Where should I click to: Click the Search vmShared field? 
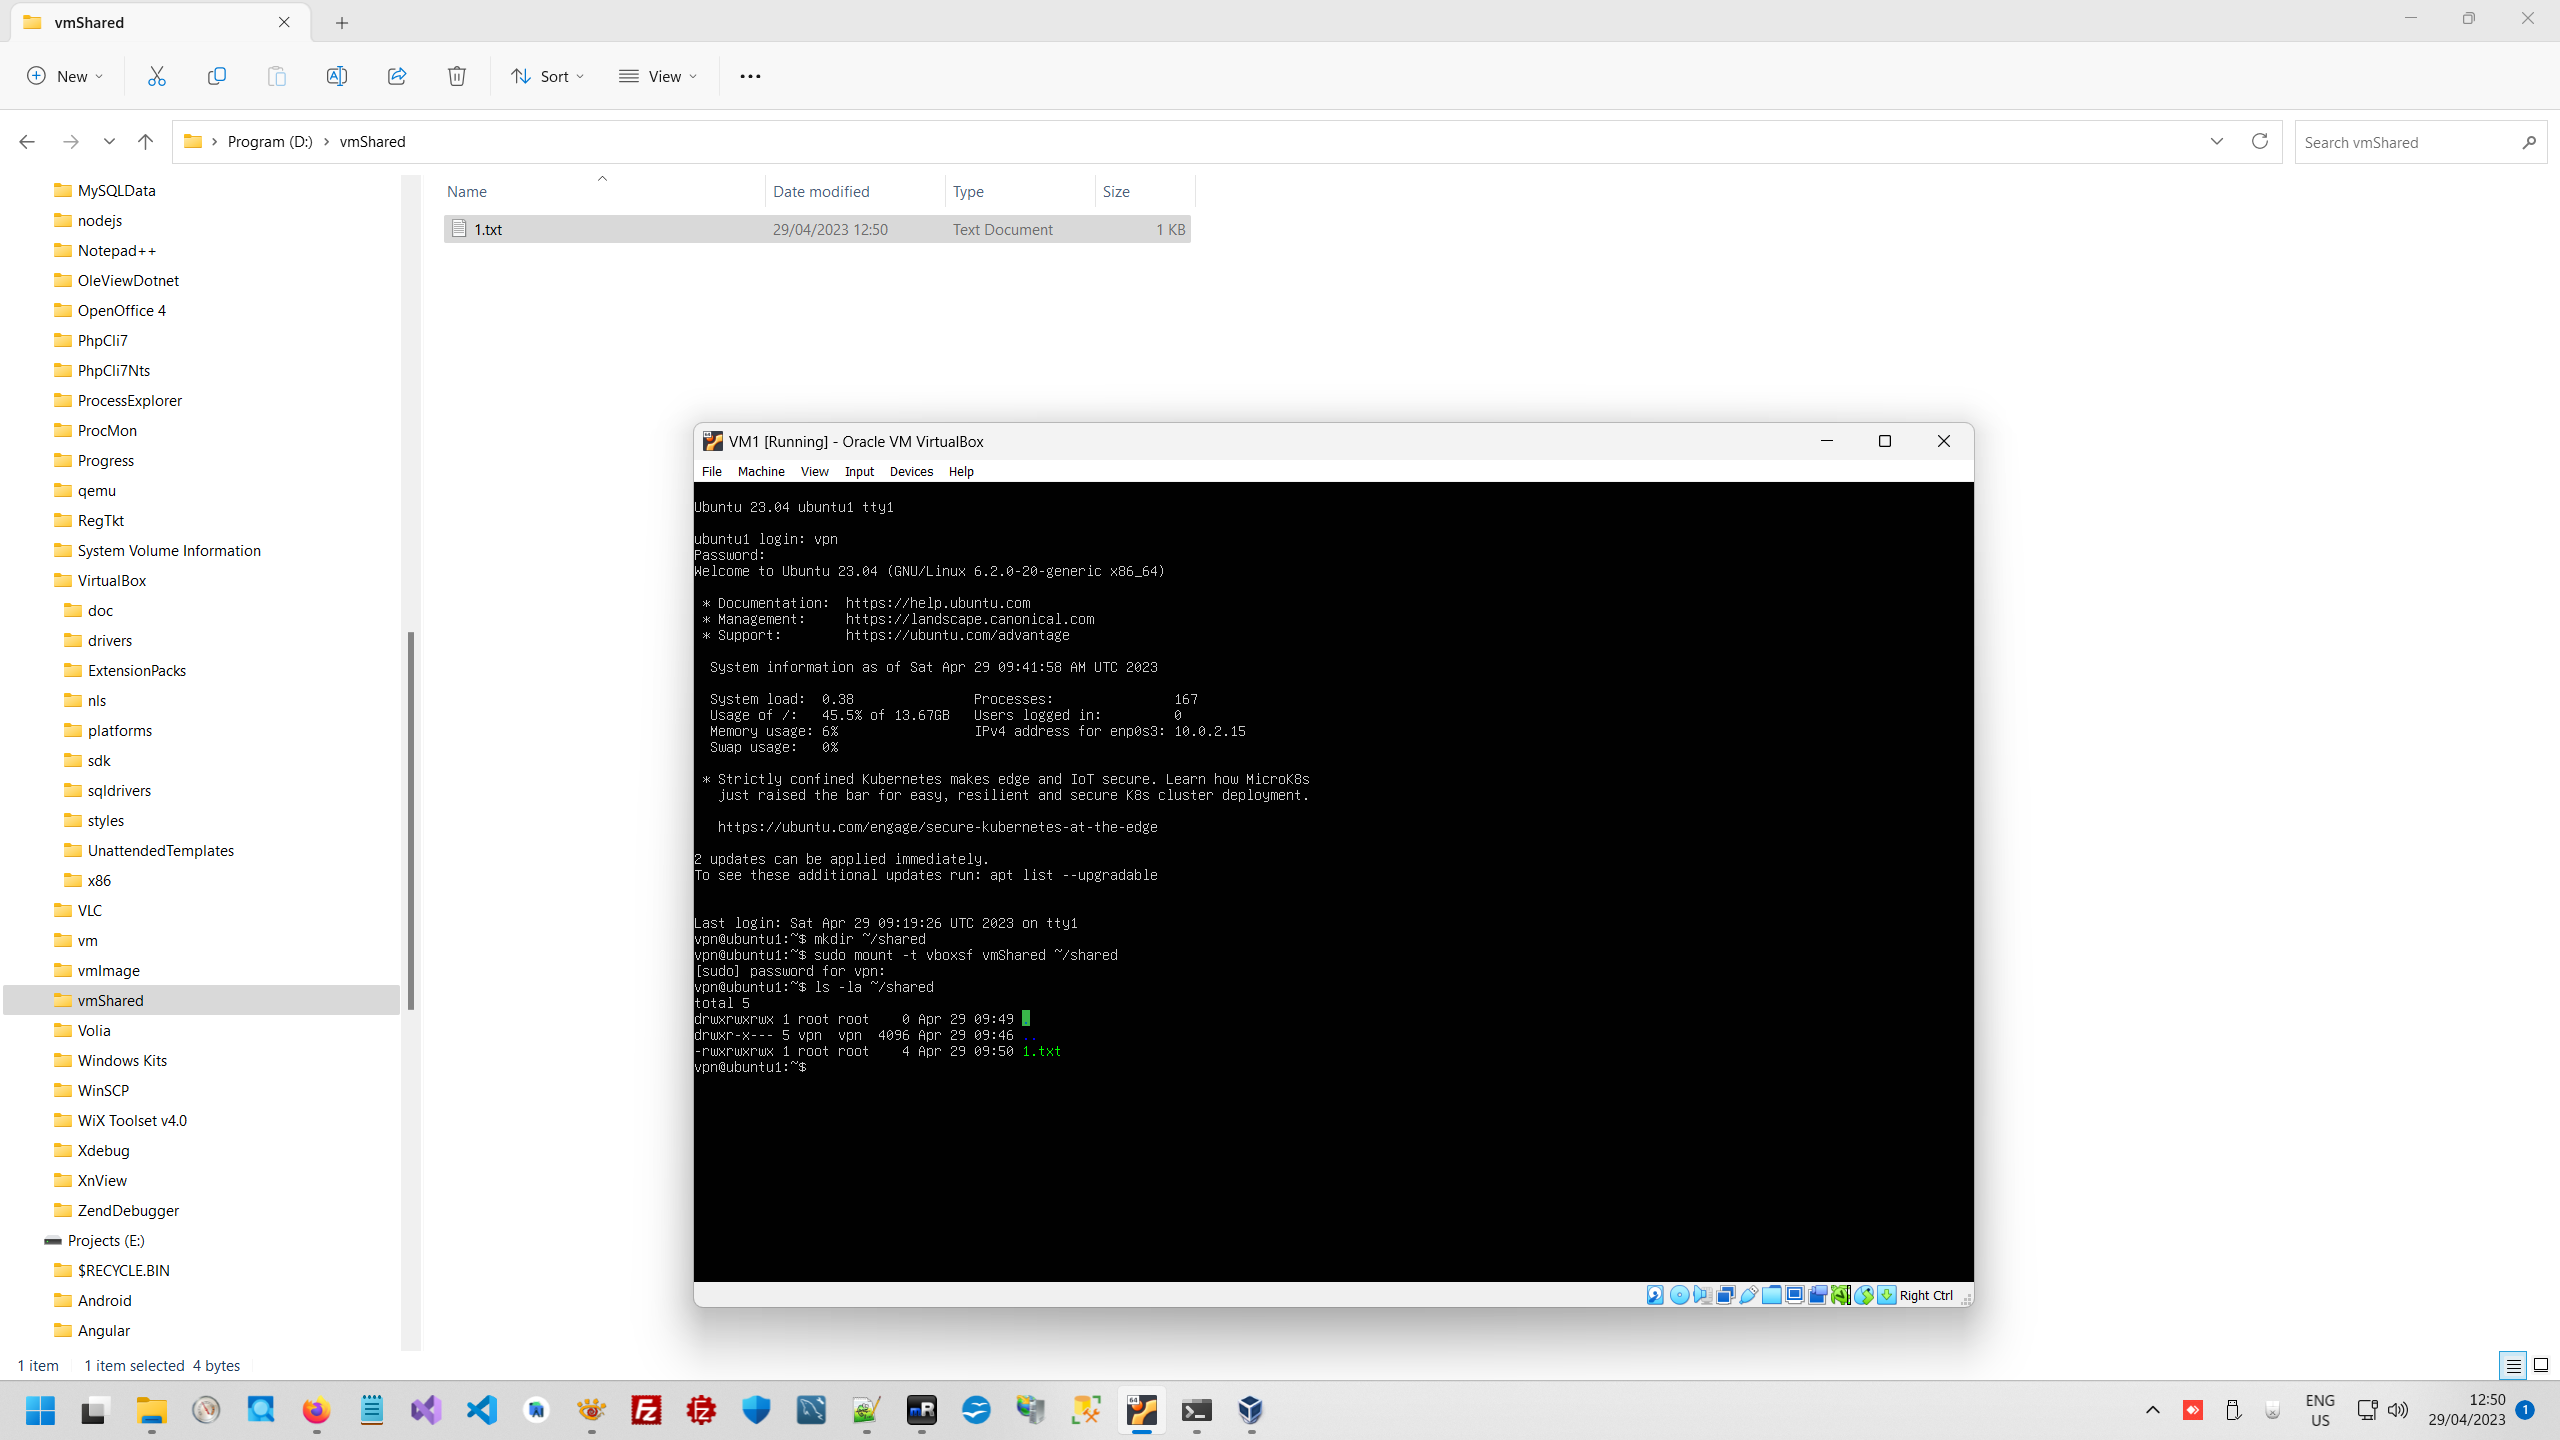[2408, 142]
